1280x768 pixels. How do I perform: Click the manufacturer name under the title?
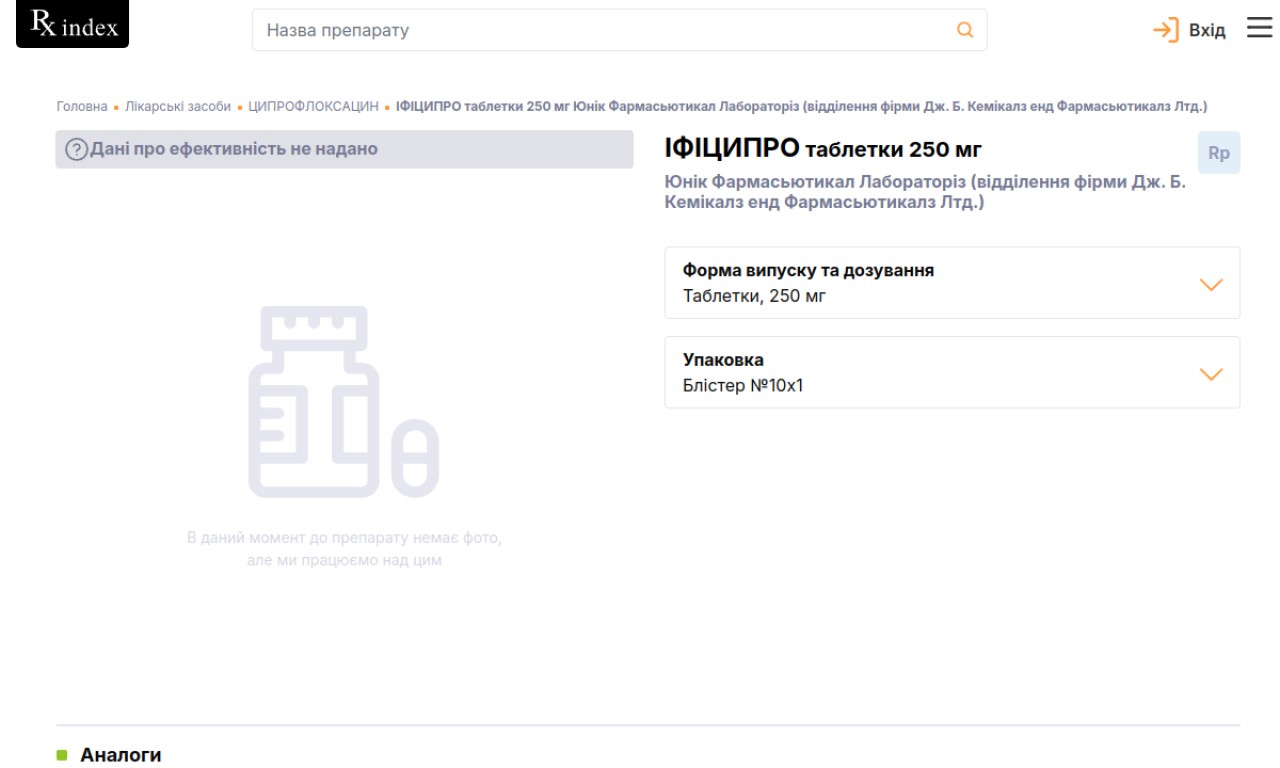pos(925,193)
